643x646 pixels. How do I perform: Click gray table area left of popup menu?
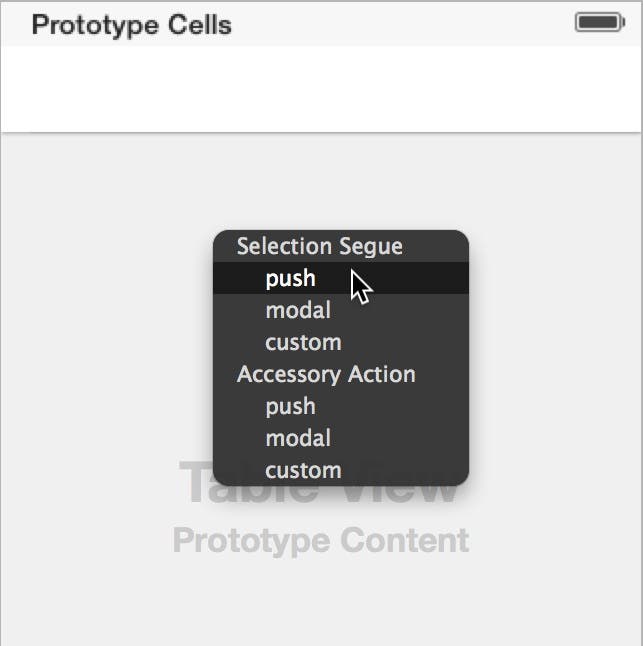[x=107, y=358]
